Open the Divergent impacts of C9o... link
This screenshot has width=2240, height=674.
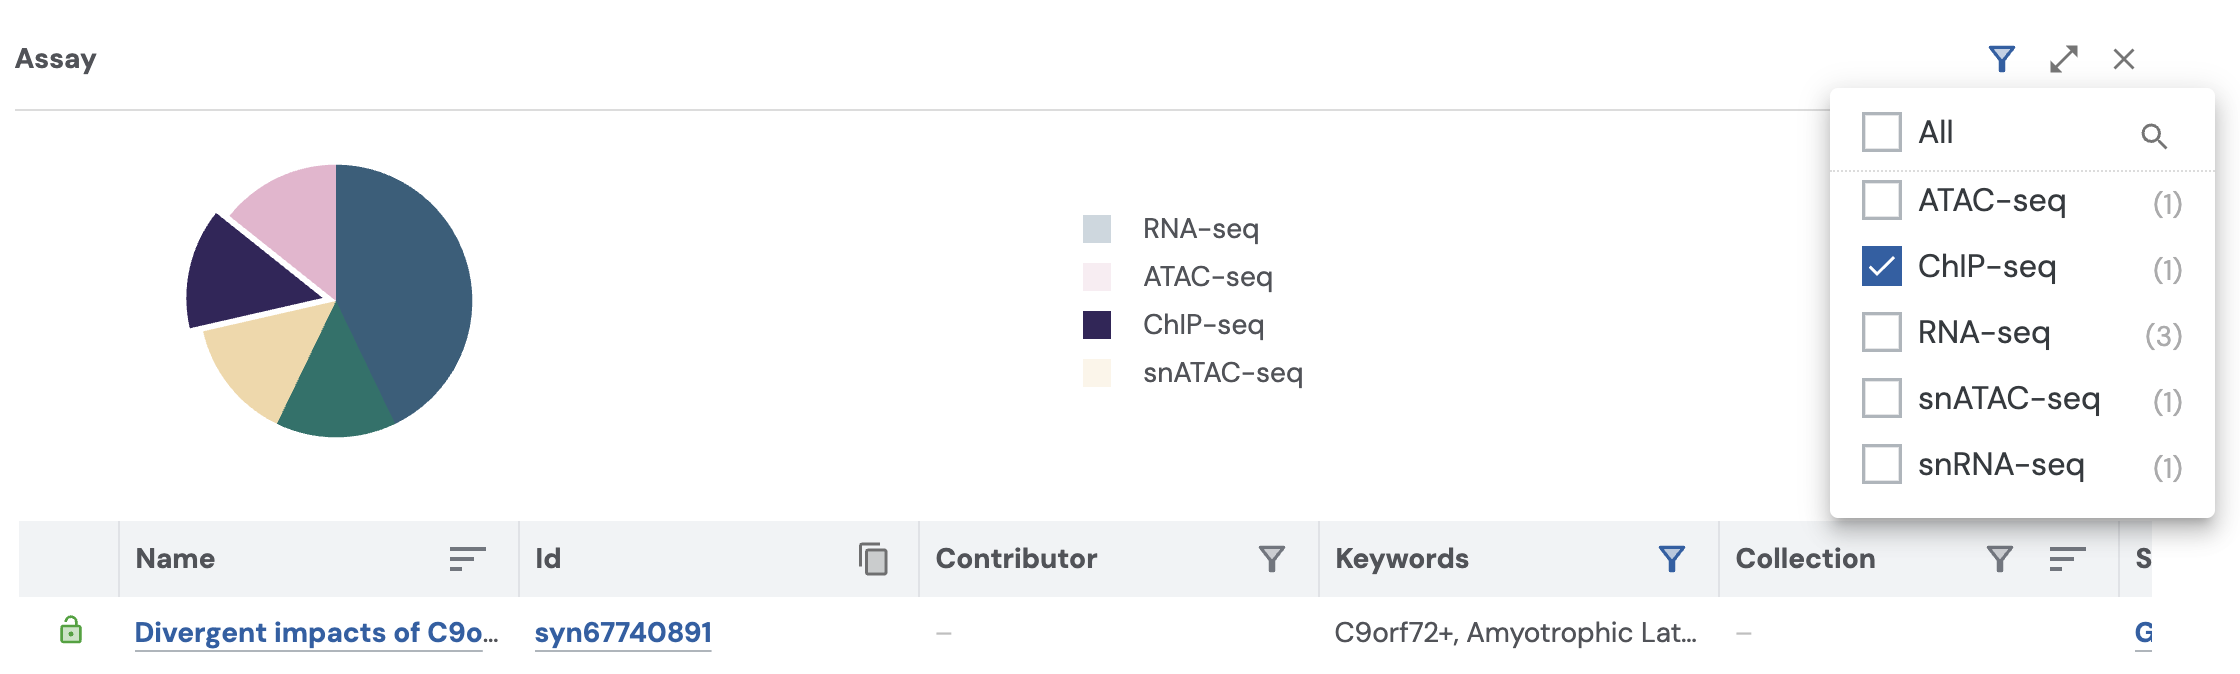tap(316, 633)
